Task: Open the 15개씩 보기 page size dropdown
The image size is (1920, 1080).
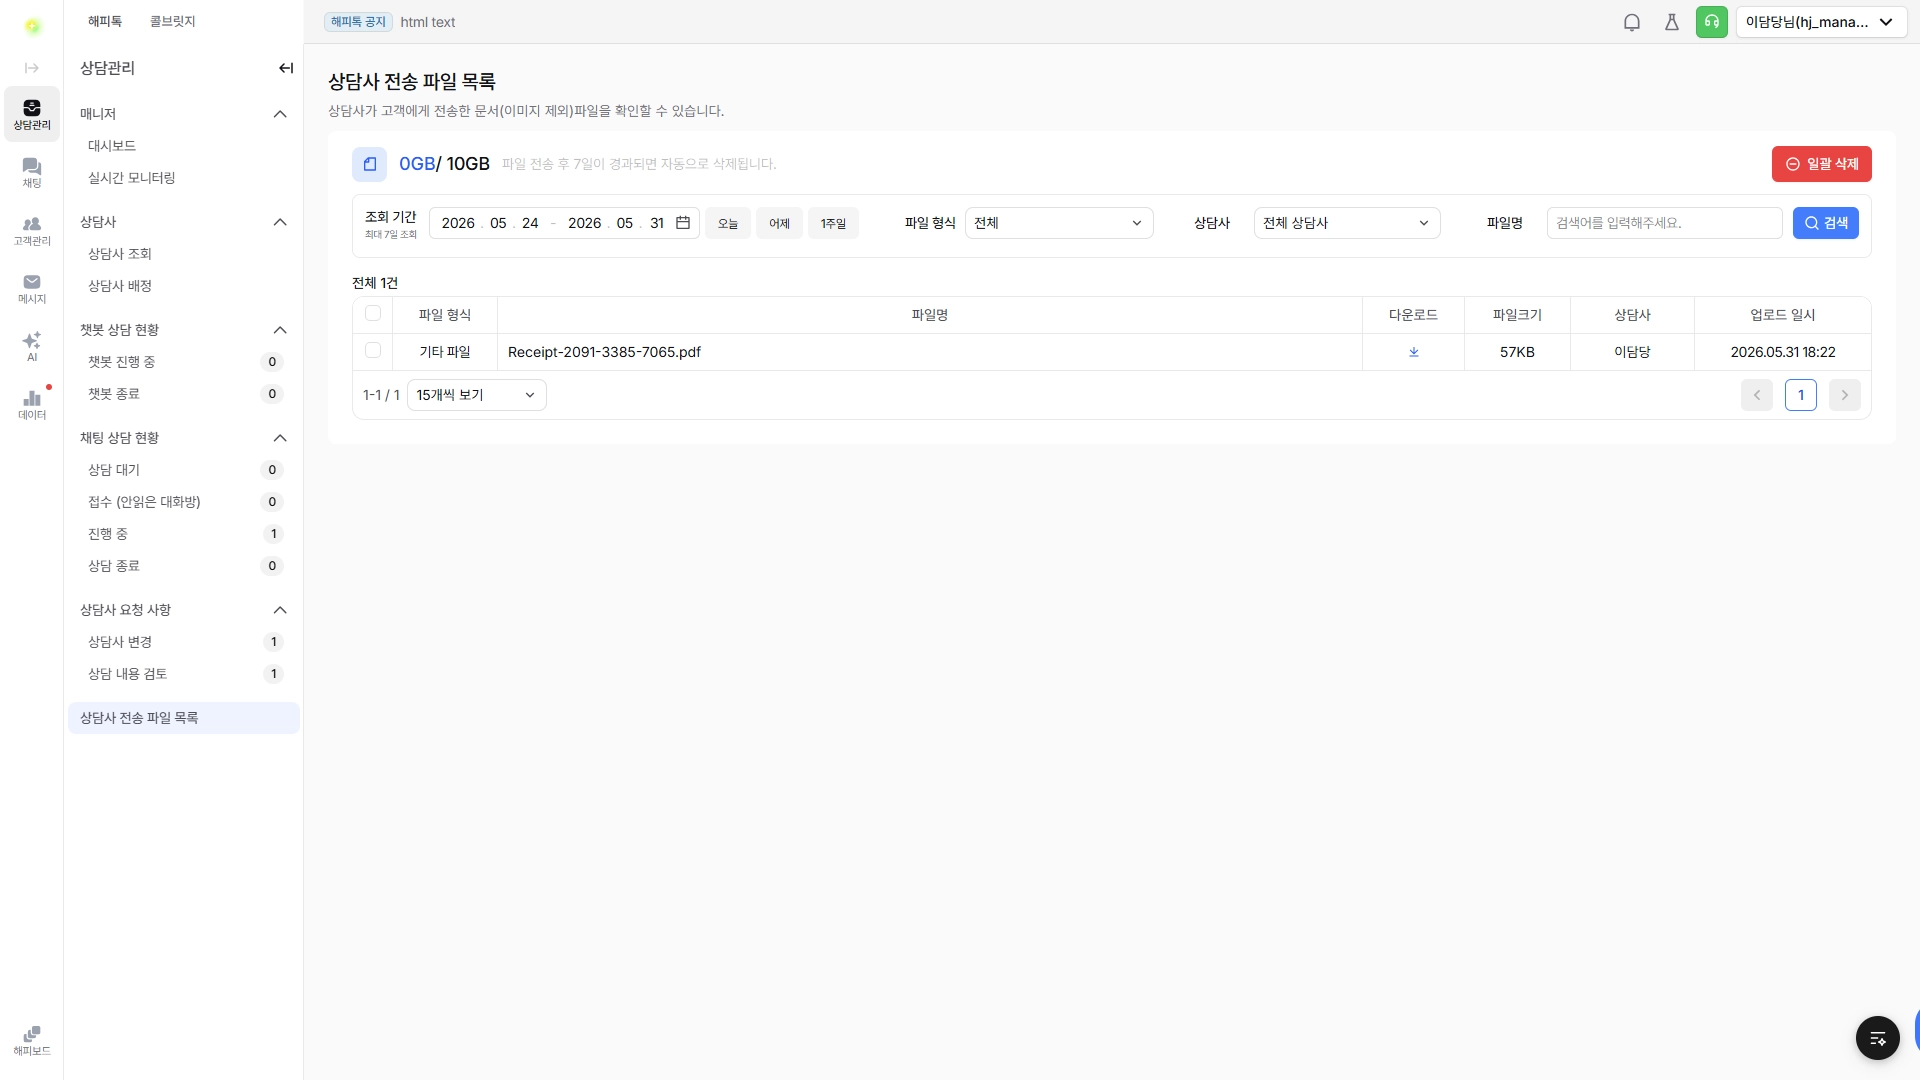Action: (x=477, y=395)
